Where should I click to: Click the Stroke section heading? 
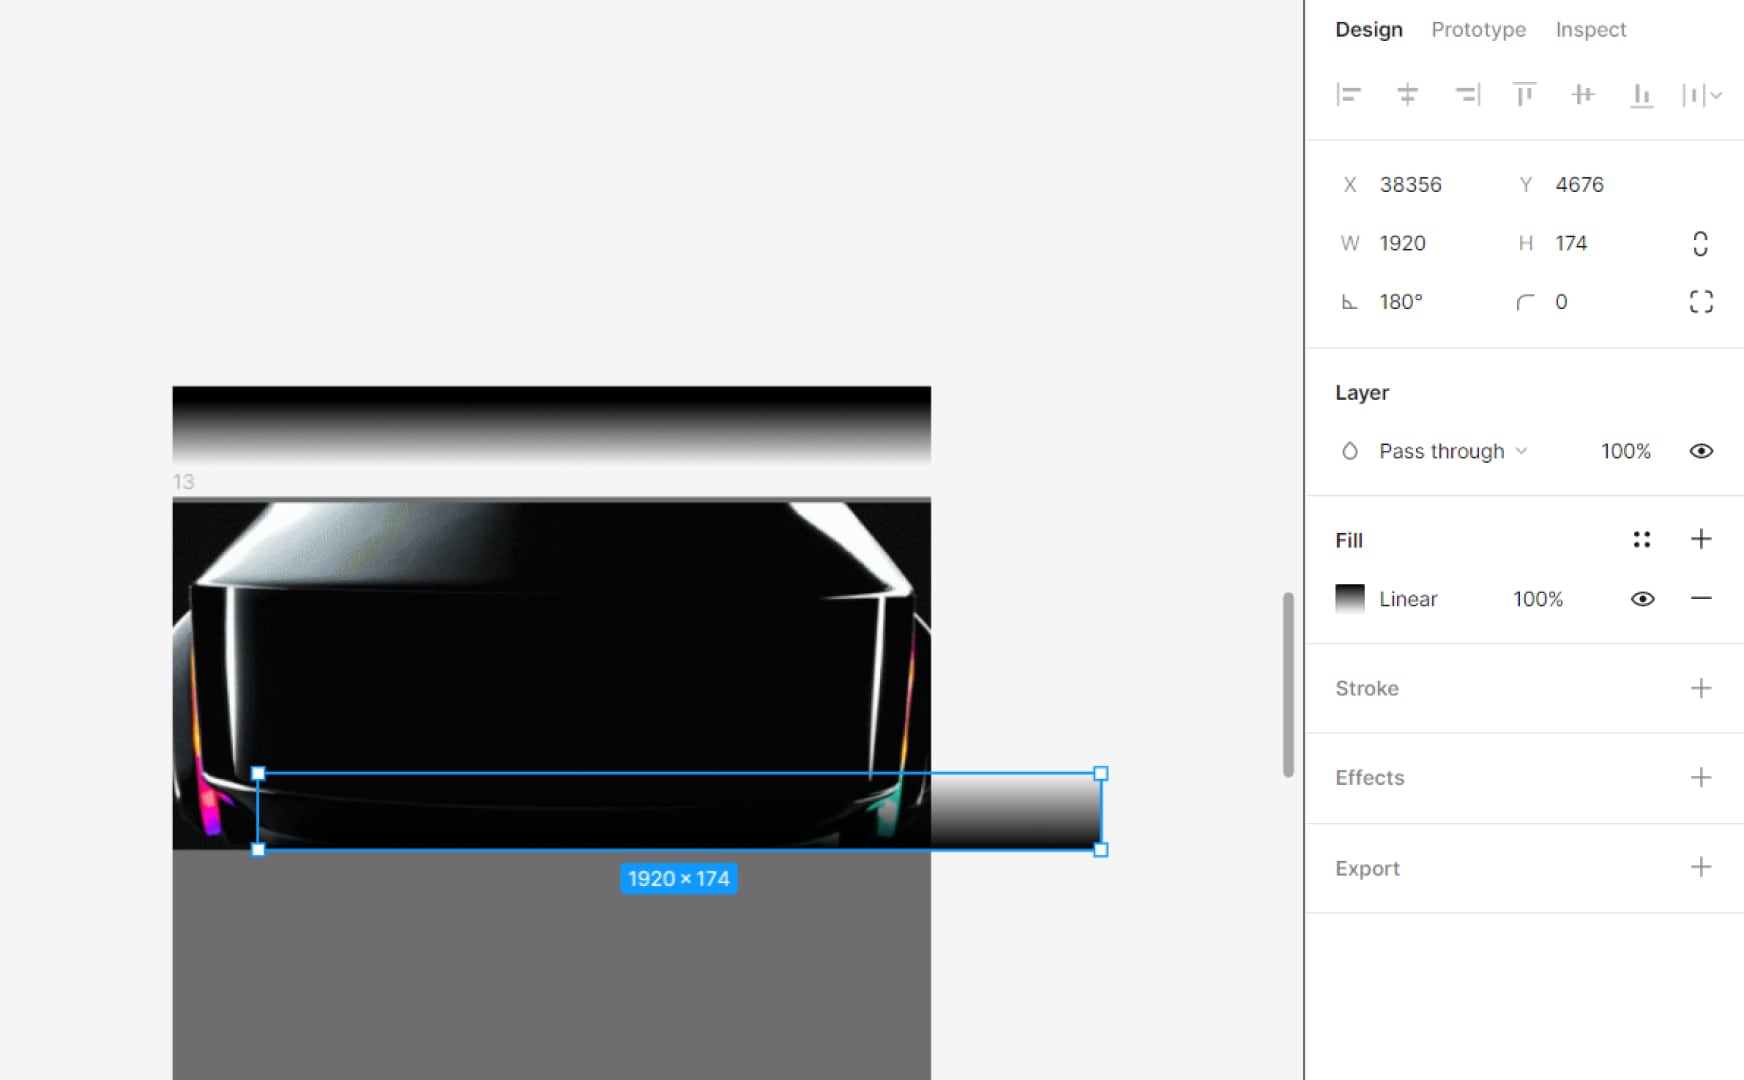point(1367,688)
